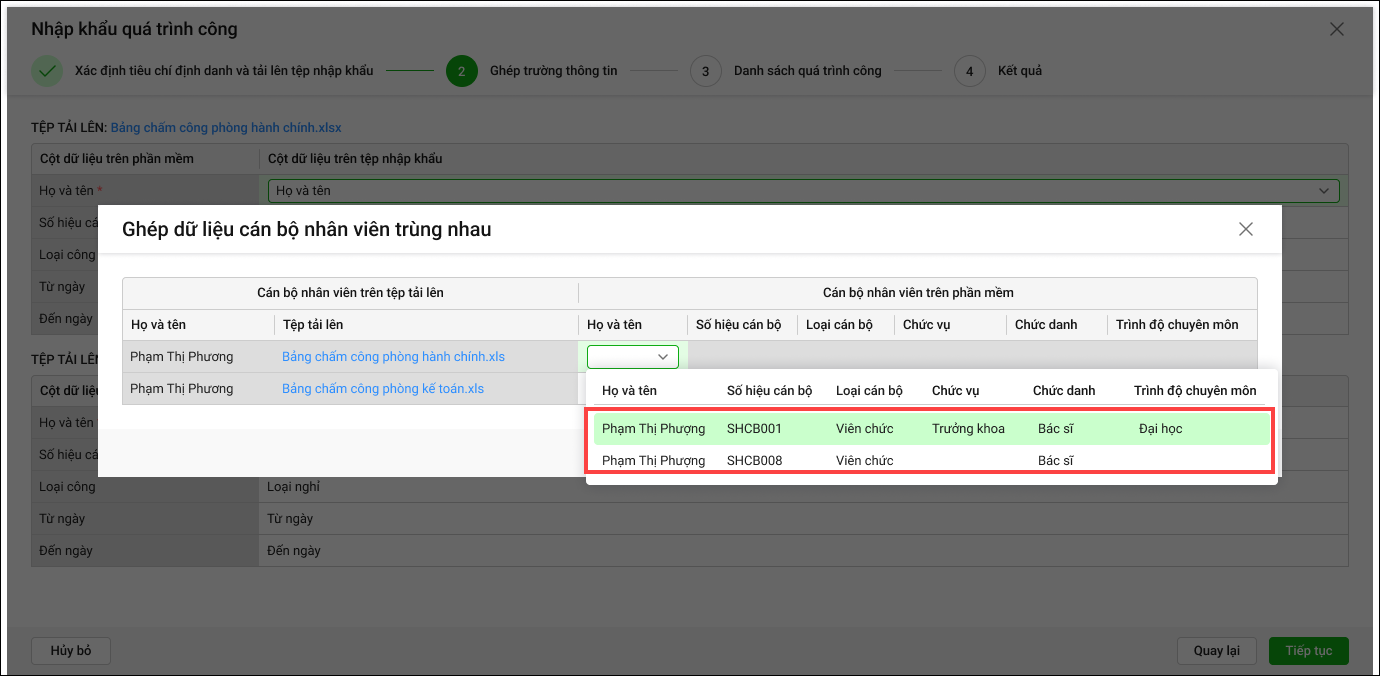
Task: Open Bảng chấm công phòng hành chính.xls link
Action: point(393,357)
